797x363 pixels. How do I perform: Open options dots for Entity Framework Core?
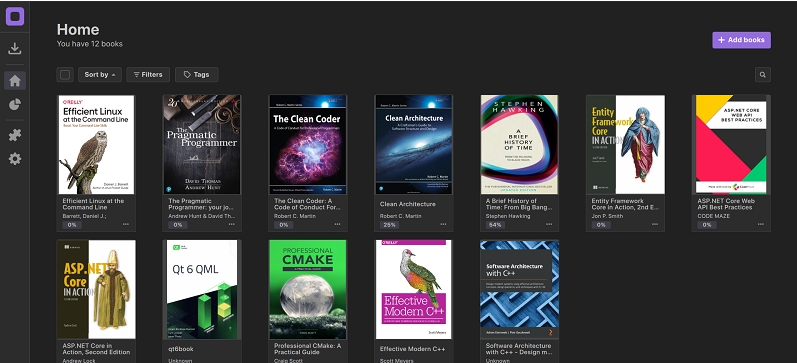(x=655, y=224)
